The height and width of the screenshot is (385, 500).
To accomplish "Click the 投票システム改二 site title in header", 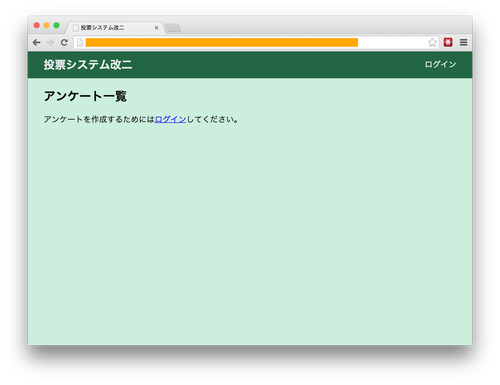I will tap(88, 65).
